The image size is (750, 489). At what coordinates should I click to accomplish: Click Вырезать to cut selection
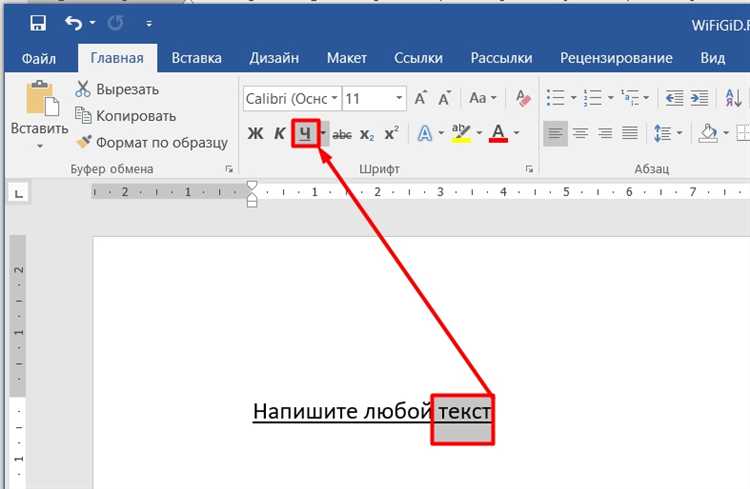[117, 89]
